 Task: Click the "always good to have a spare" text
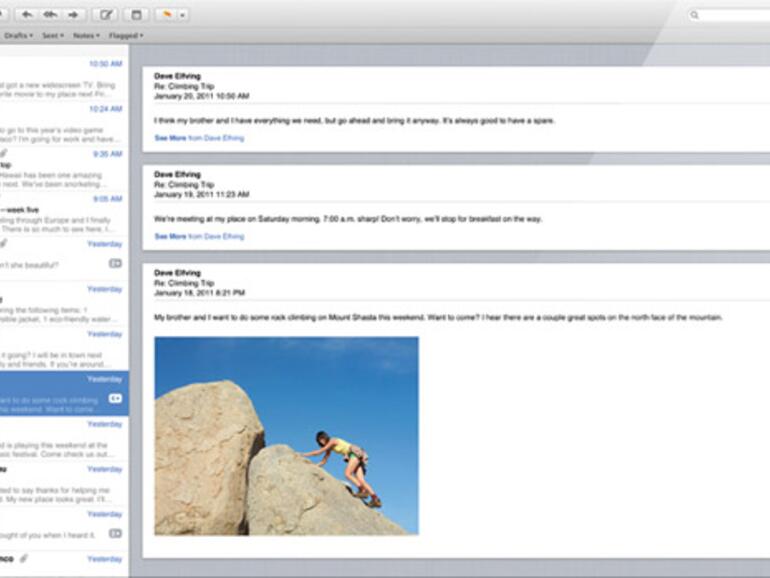(498, 121)
